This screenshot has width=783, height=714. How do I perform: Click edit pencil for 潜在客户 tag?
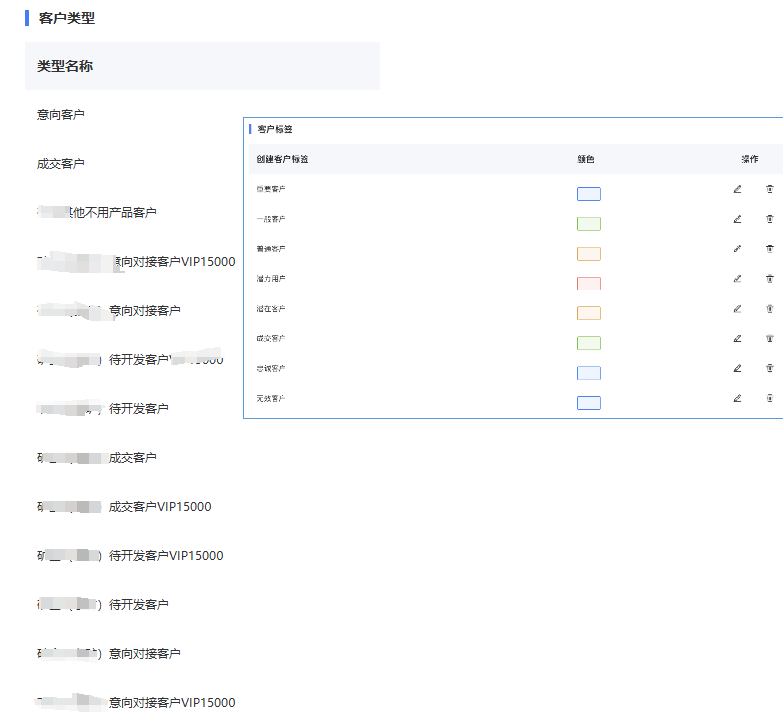tap(737, 309)
